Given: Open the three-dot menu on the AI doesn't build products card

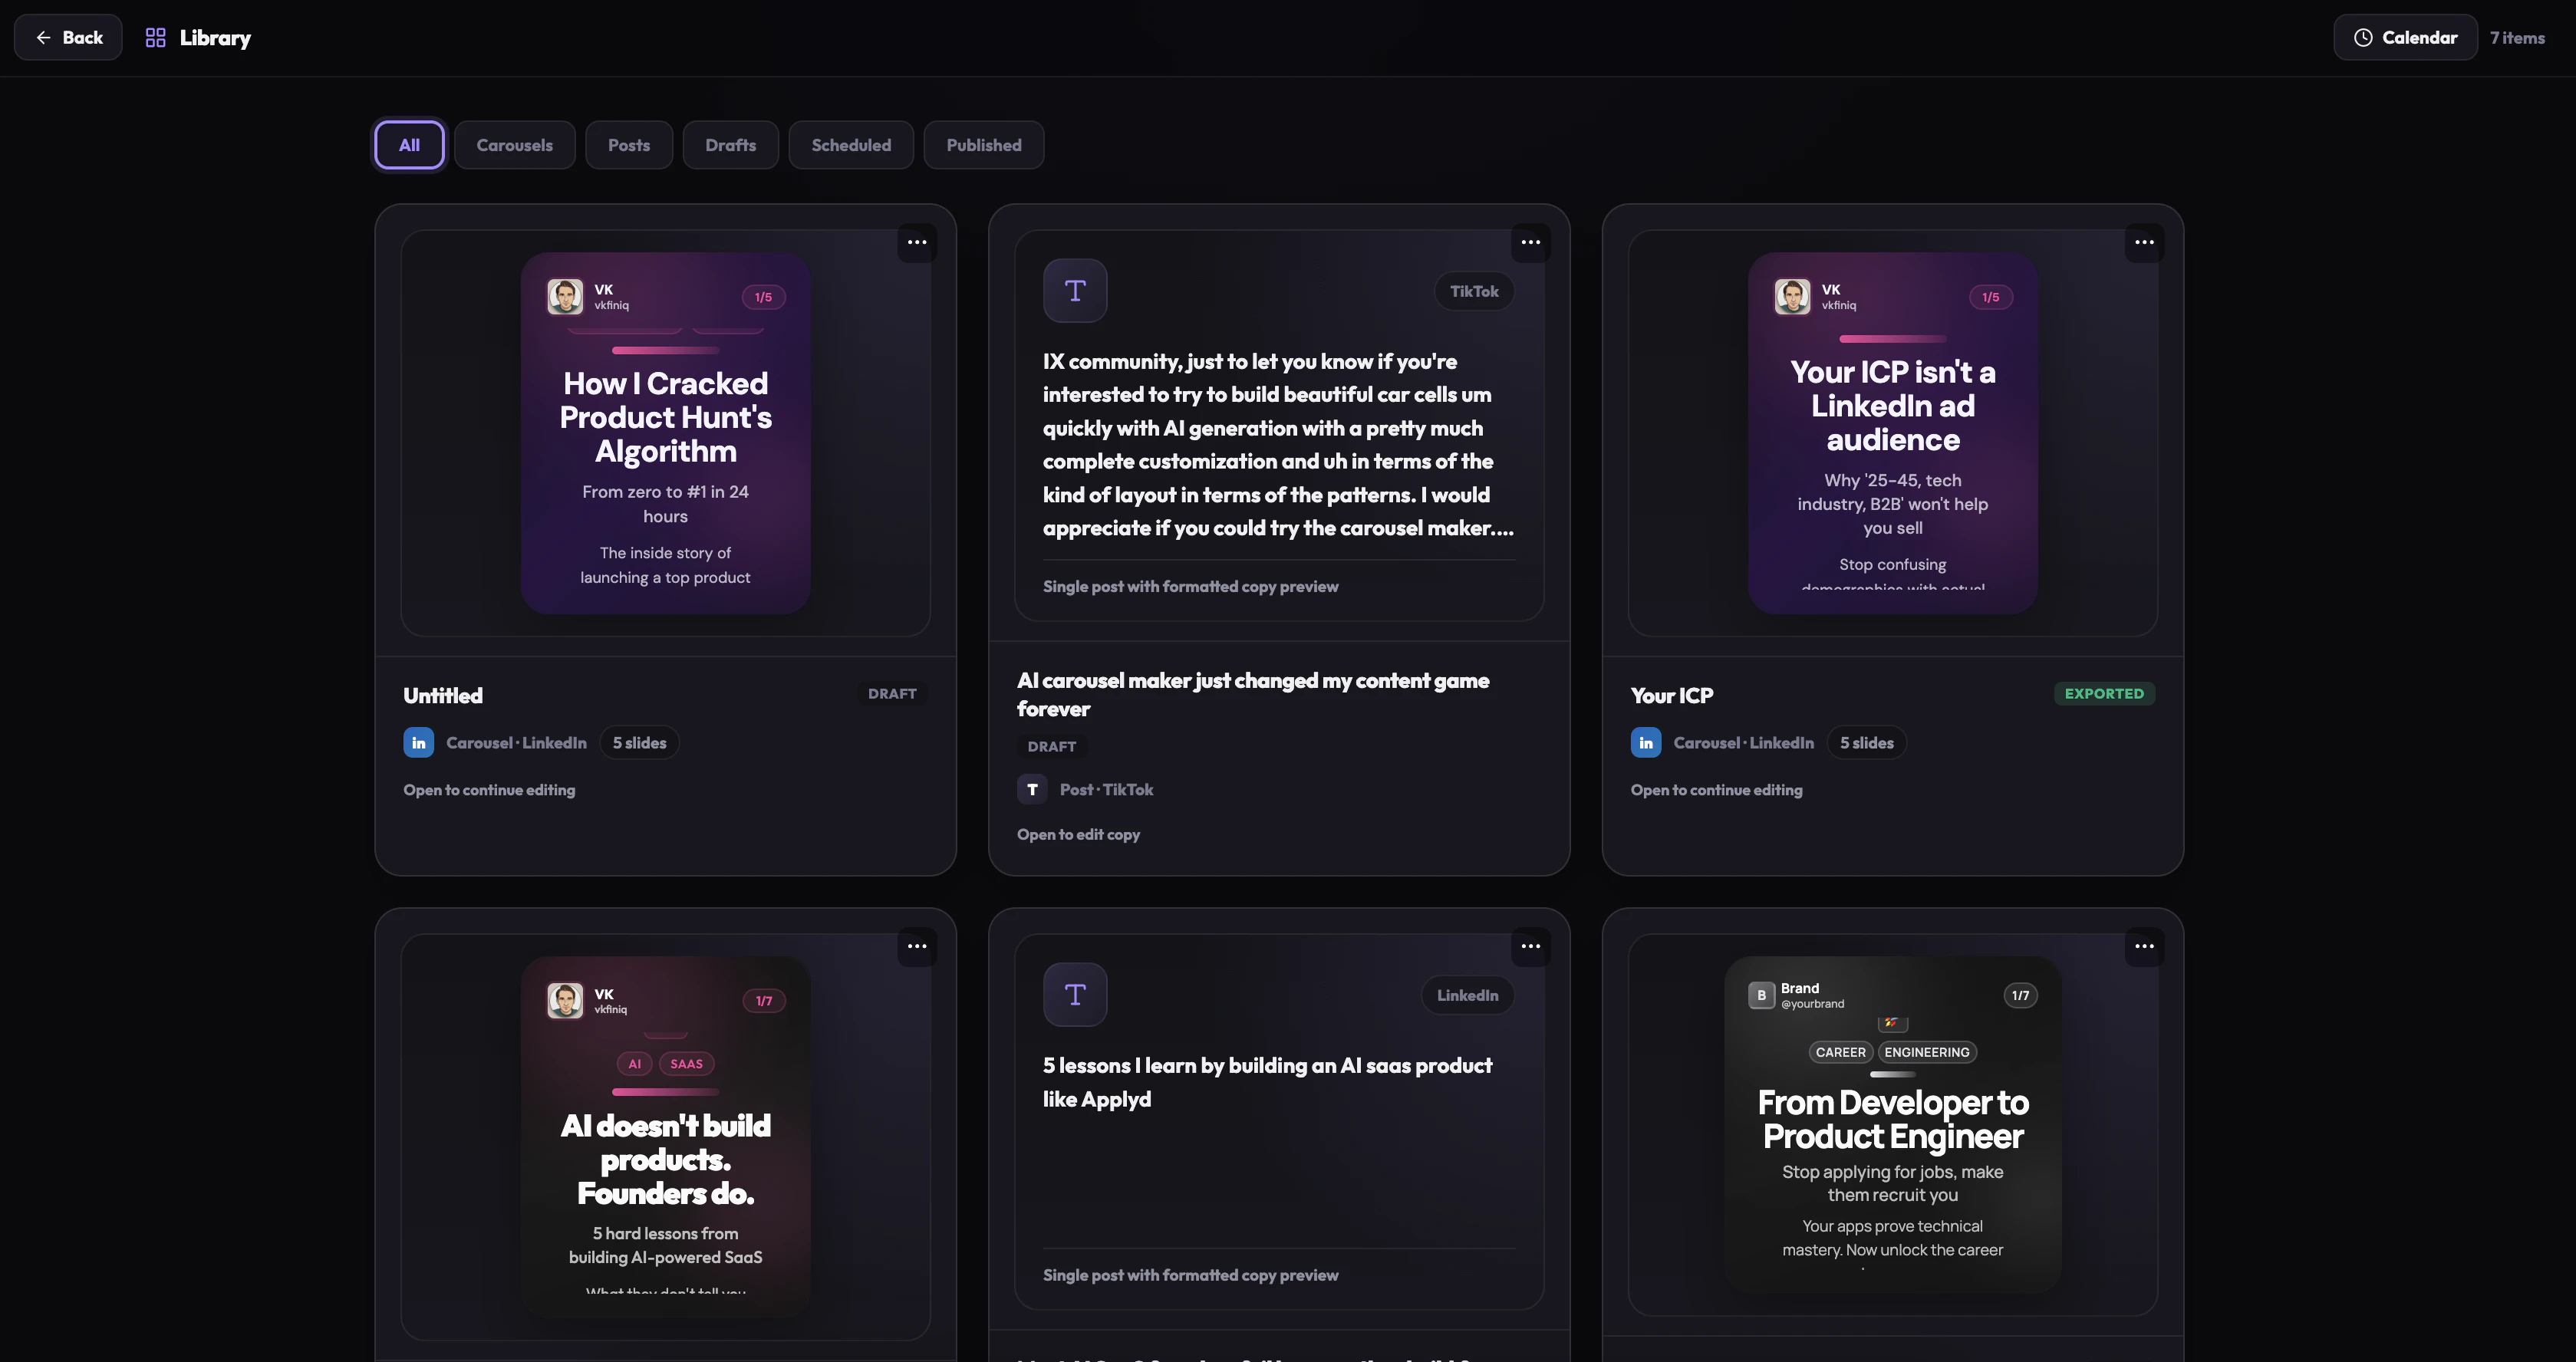Looking at the screenshot, I should tap(916, 946).
